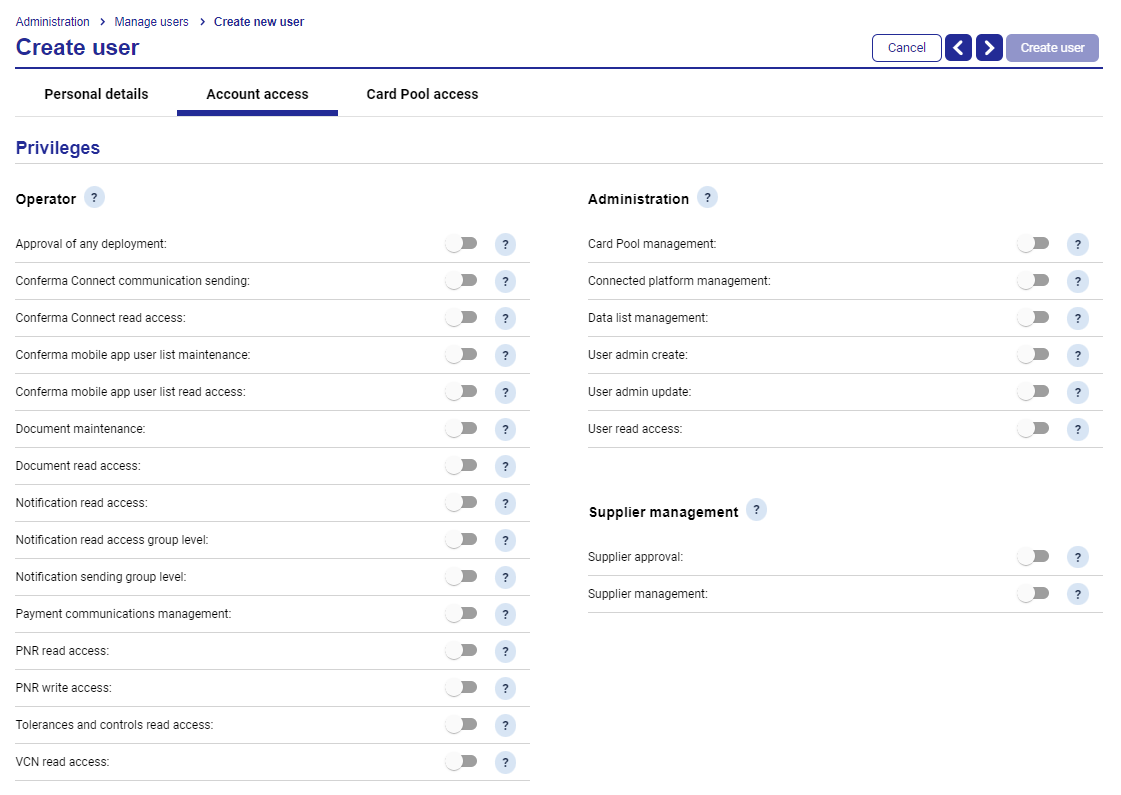This screenshot has height=795, width=1121.
Task: View help for PNR write access
Action: (x=505, y=688)
